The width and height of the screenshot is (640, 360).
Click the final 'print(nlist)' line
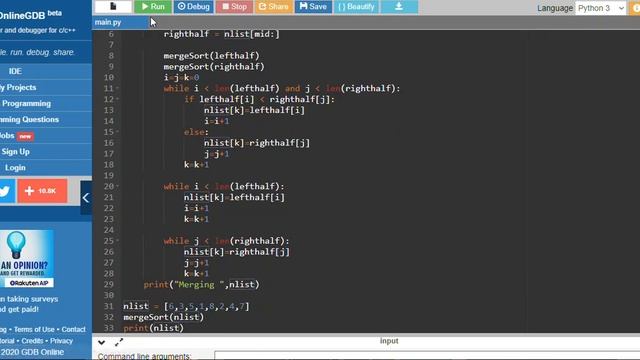[153, 328]
